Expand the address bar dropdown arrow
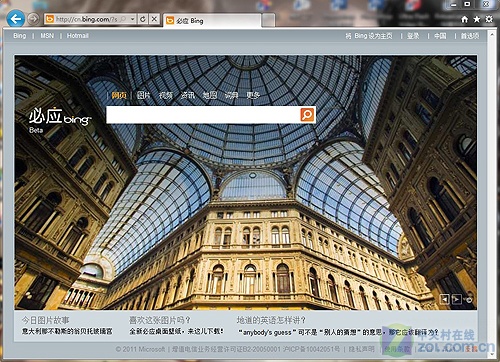The width and height of the screenshot is (500, 362). (x=132, y=19)
